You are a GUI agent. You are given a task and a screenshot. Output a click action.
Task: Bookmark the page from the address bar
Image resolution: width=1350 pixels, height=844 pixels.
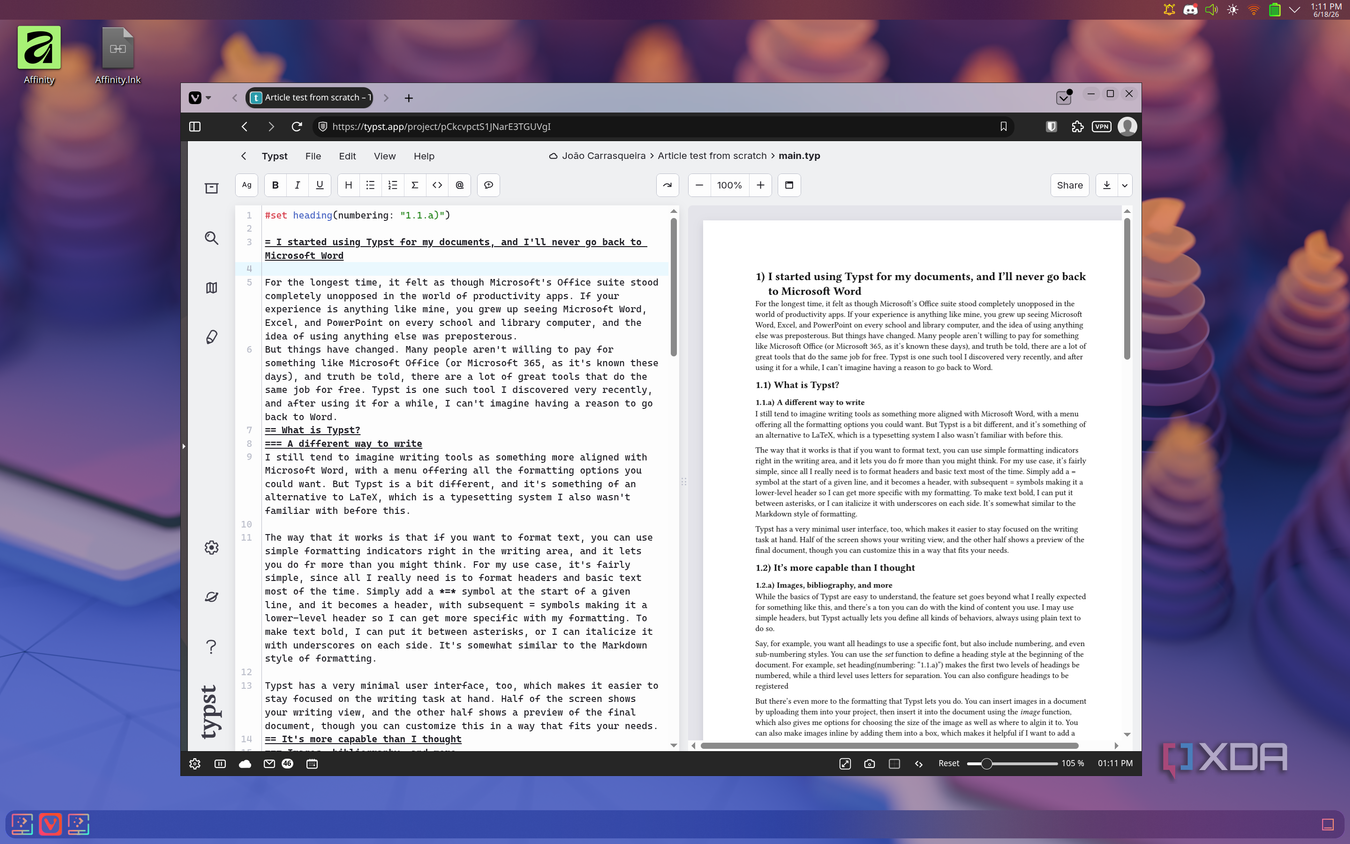pyautogui.click(x=1003, y=127)
